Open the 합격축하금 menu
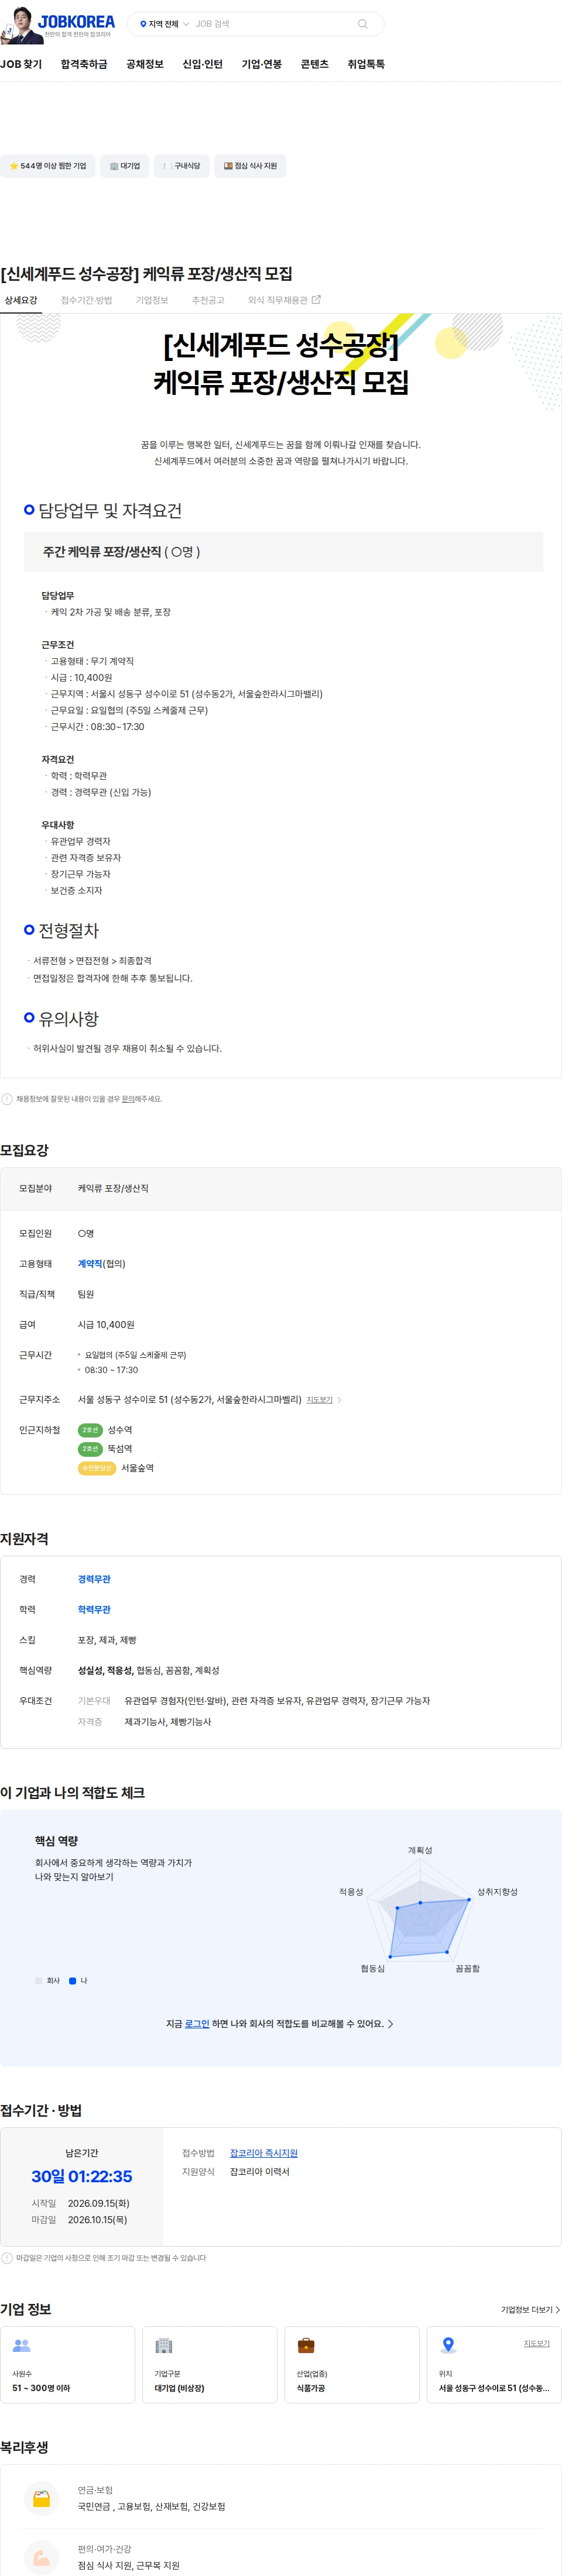 click(x=84, y=64)
